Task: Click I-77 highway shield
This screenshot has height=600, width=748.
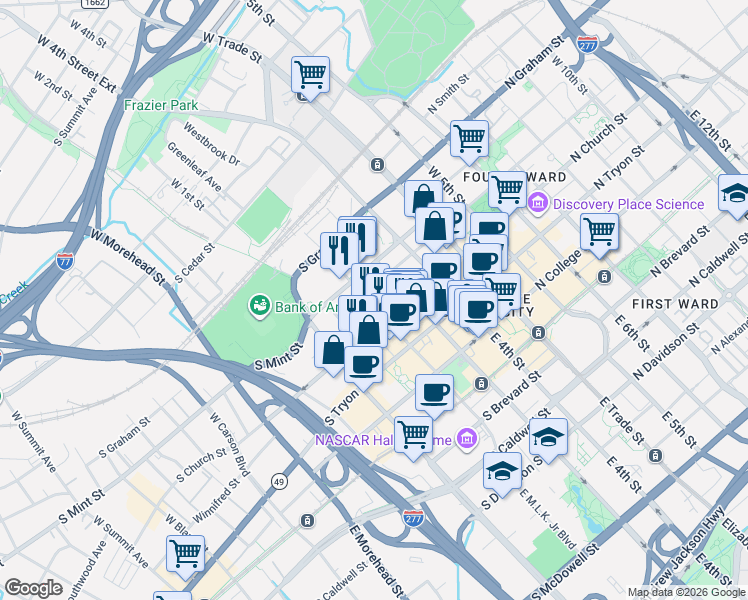Action: pos(65,261)
